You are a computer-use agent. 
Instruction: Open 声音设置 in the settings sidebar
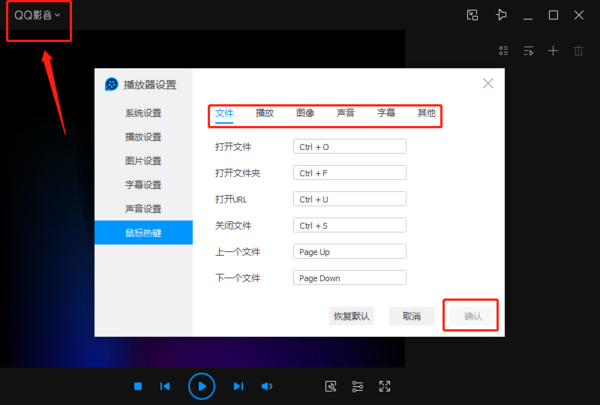pyautogui.click(x=143, y=208)
